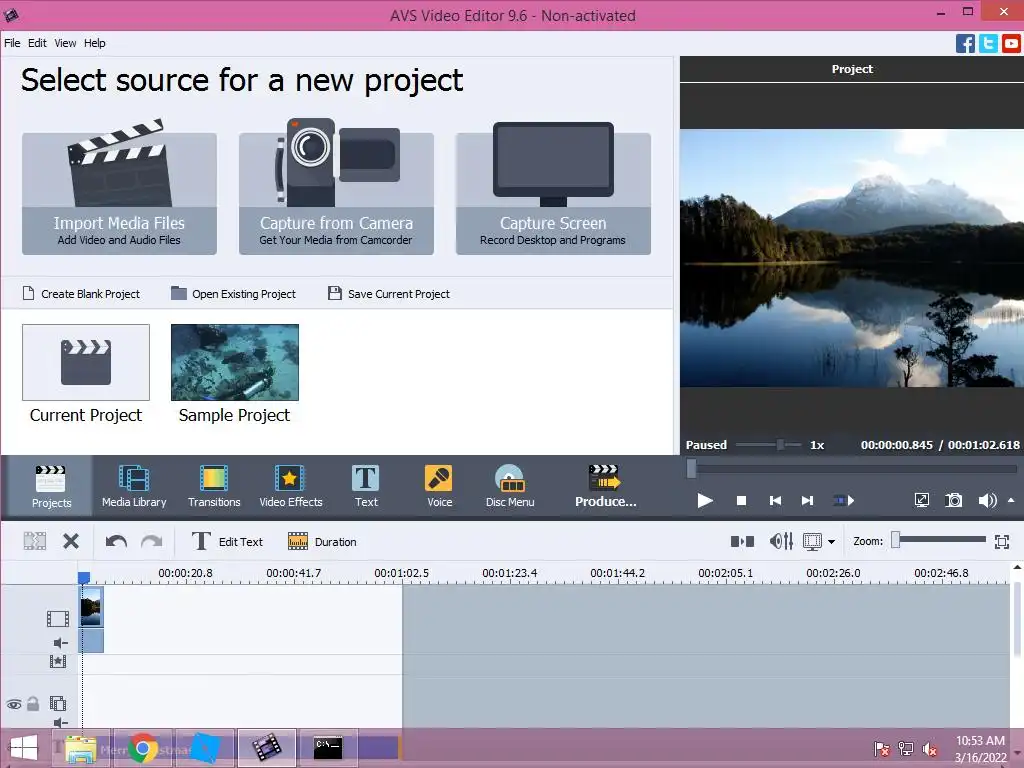Click Create Blank Project
1024x768 pixels.
point(82,294)
